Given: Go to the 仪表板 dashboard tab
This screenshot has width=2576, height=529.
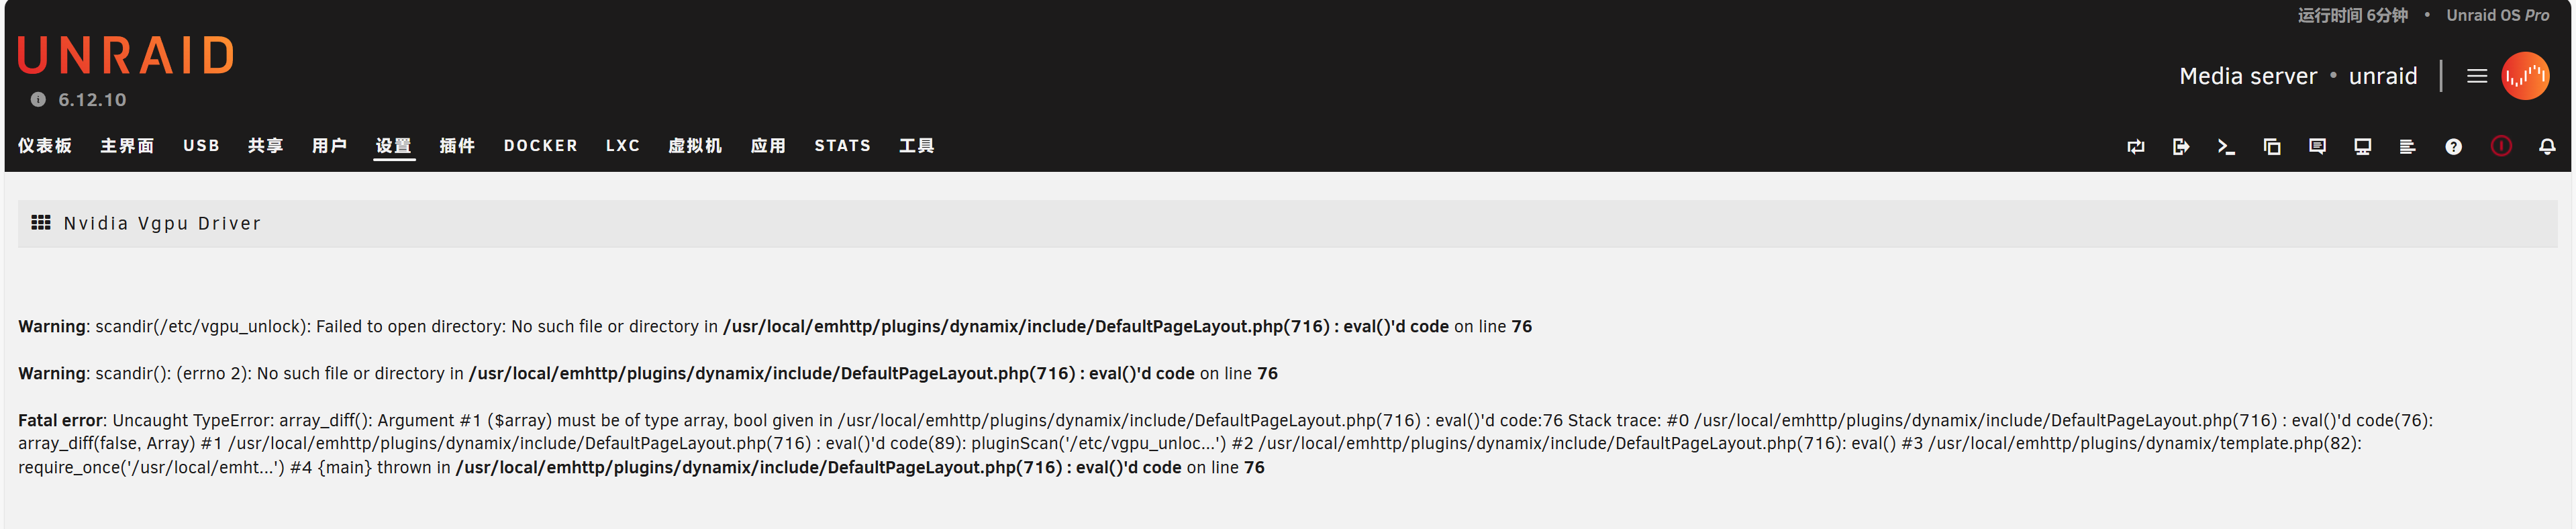Looking at the screenshot, I should (45, 146).
